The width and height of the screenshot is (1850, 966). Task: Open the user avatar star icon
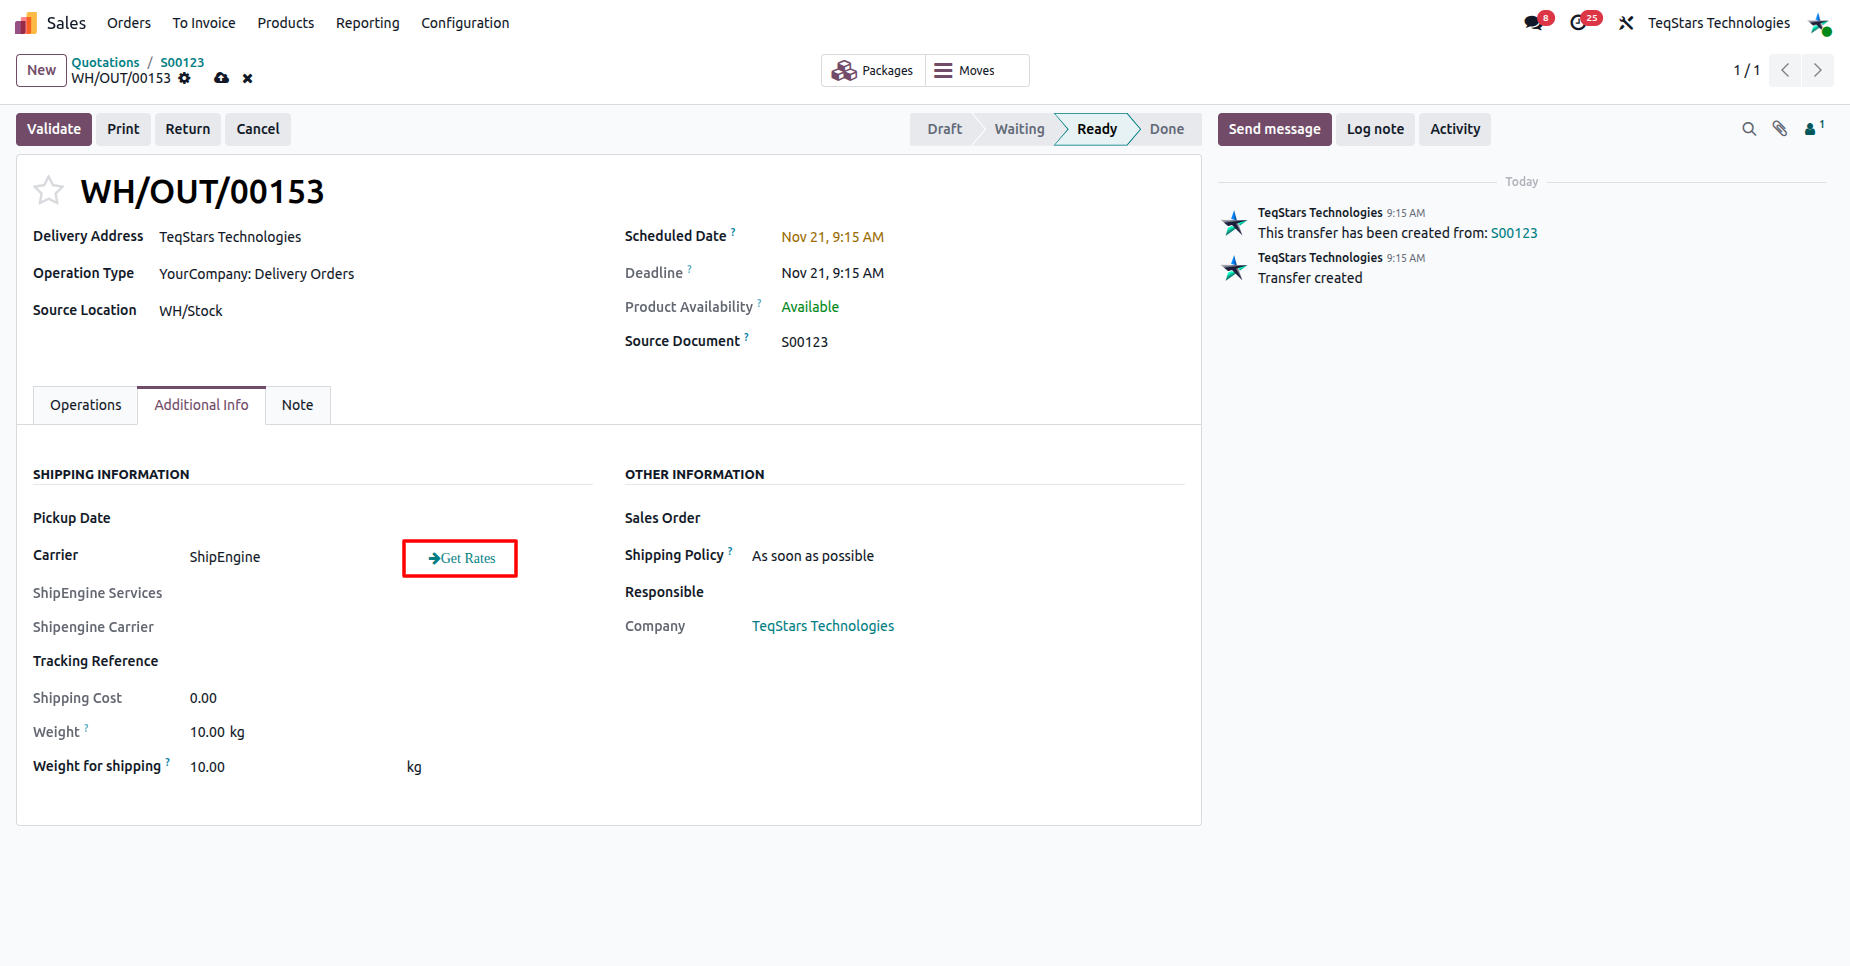tap(1819, 23)
